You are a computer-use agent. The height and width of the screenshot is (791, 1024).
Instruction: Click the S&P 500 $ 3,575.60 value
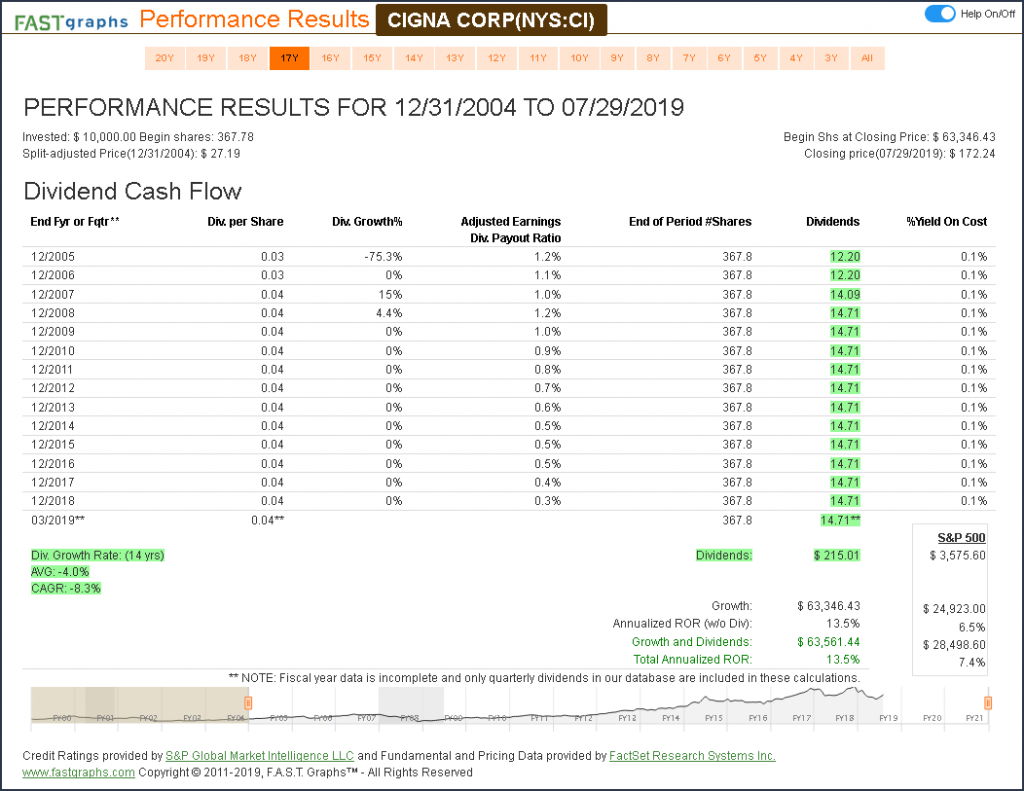pos(957,555)
